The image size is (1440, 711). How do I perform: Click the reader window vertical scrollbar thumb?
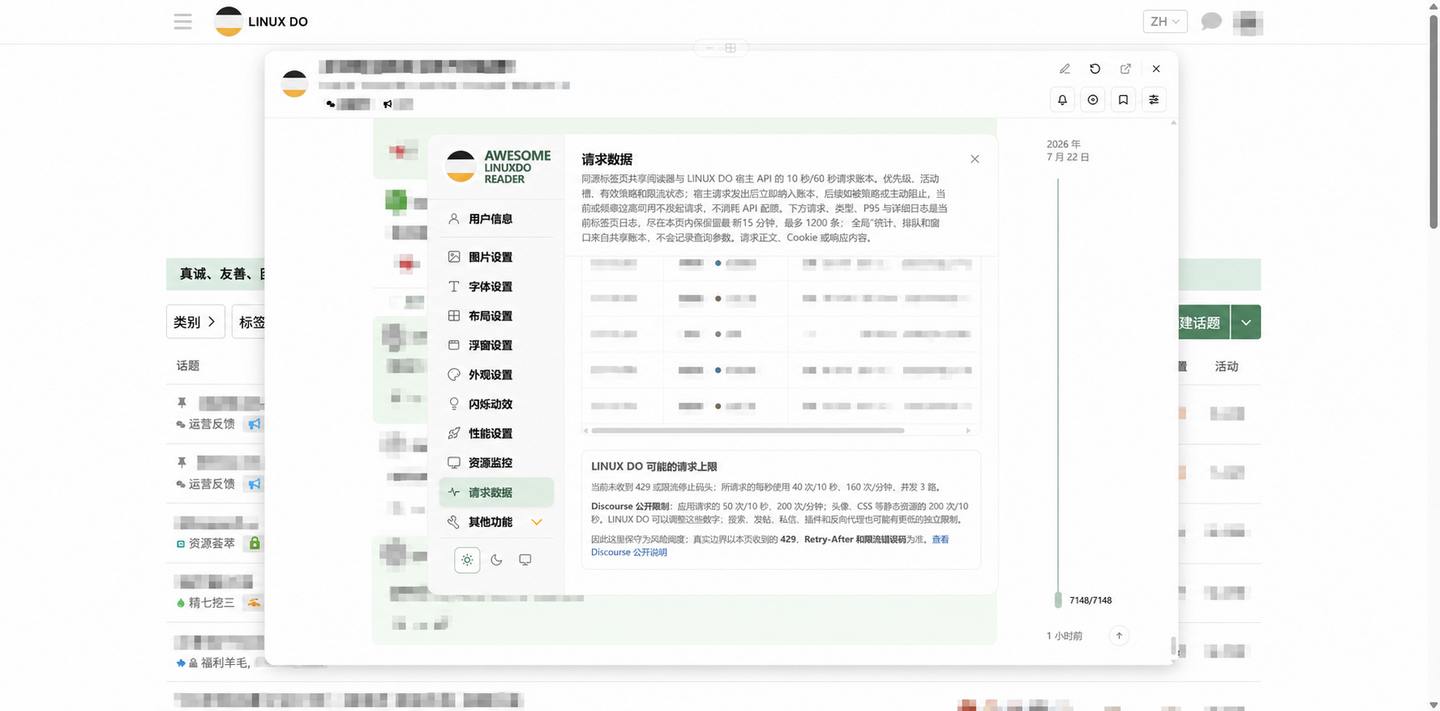click(1174, 647)
